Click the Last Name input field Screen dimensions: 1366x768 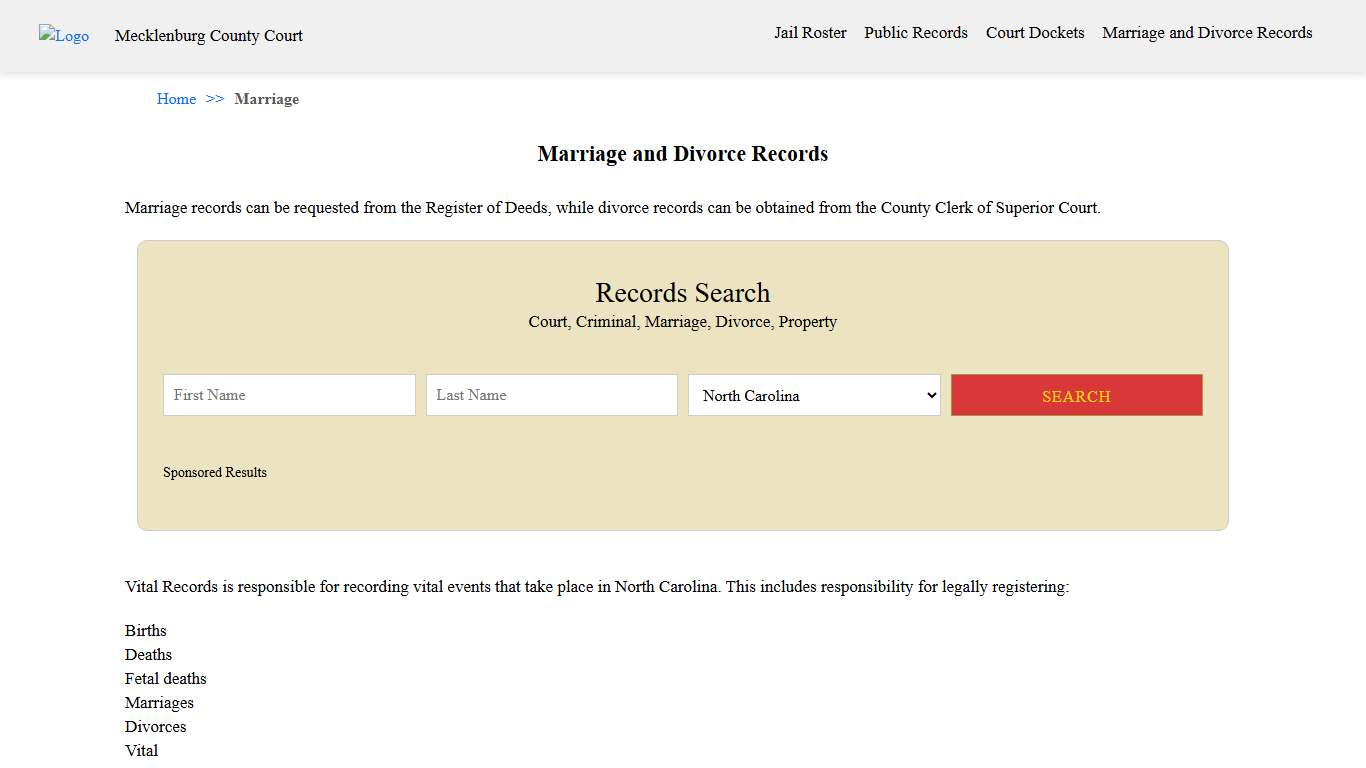pos(551,395)
